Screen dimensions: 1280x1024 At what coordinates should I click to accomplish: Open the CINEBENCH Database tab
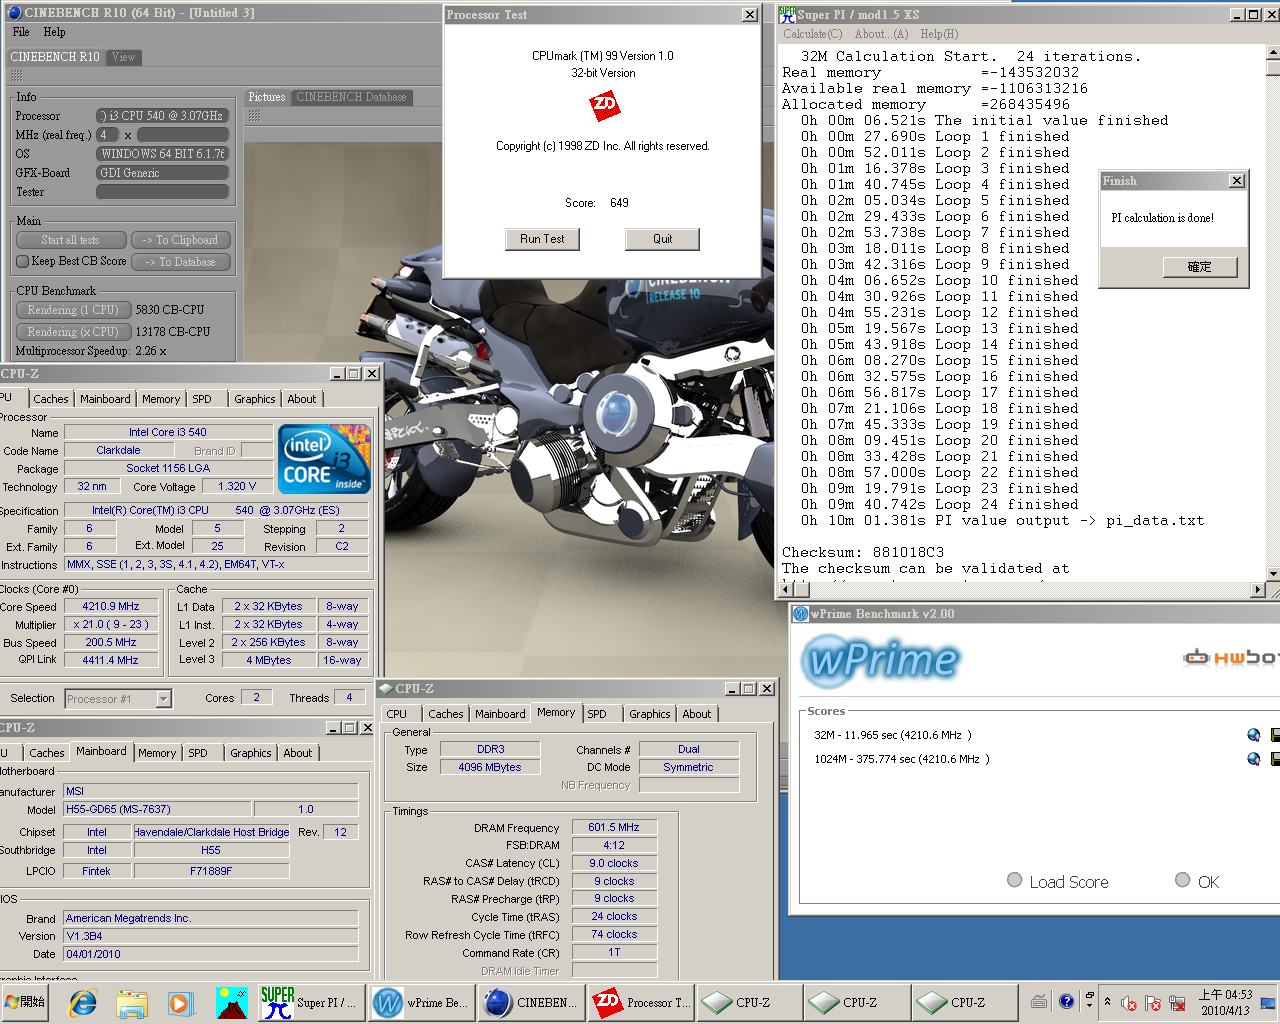tap(351, 97)
